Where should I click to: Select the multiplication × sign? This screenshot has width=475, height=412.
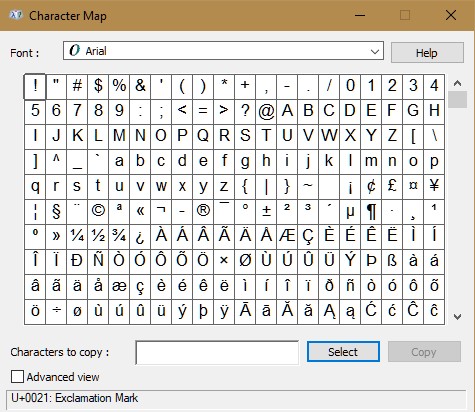pyautogui.click(x=224, y=262)
